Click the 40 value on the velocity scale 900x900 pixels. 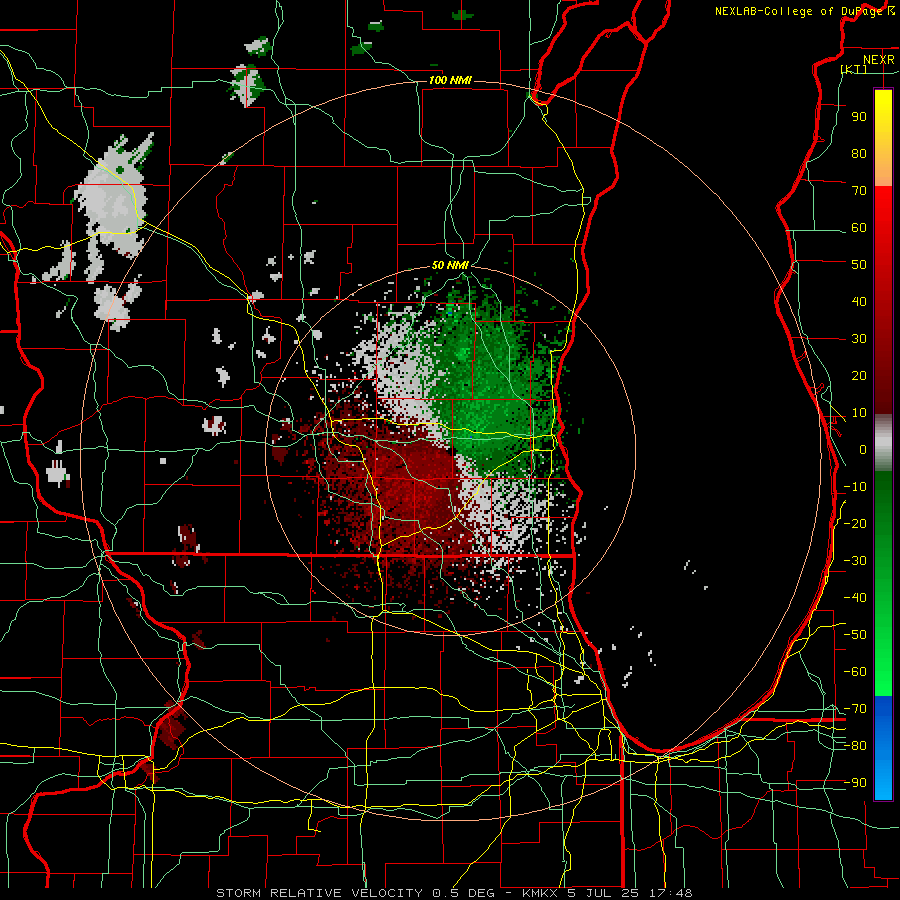click(859, 301)
